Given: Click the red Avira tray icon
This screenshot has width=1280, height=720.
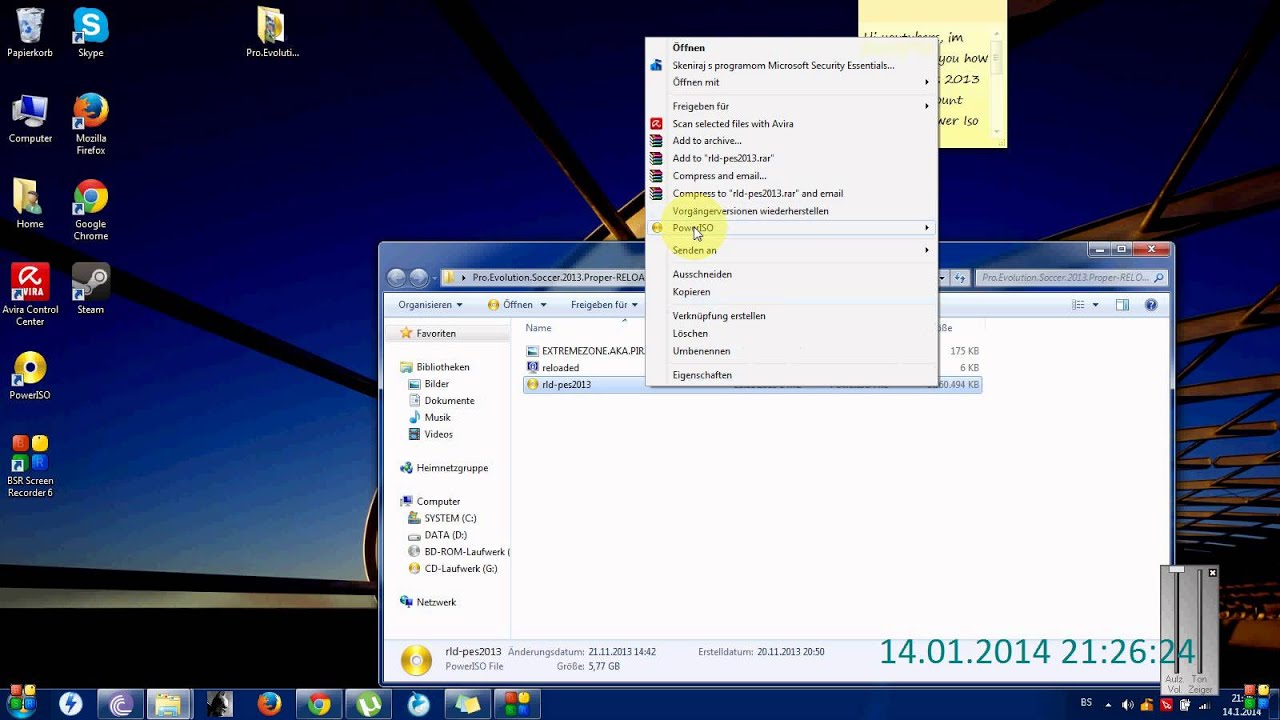Looking at the screenshot, I should 1166,704.
